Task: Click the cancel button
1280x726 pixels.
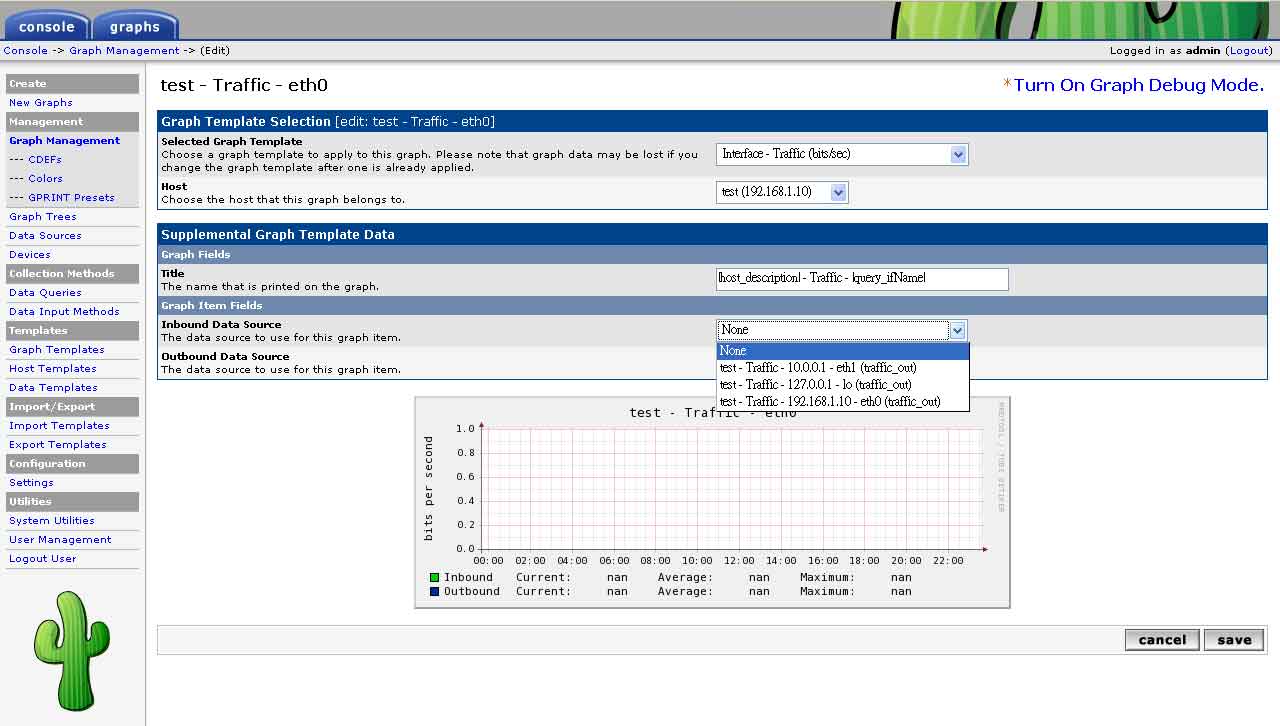Action: pos(1162,640)
